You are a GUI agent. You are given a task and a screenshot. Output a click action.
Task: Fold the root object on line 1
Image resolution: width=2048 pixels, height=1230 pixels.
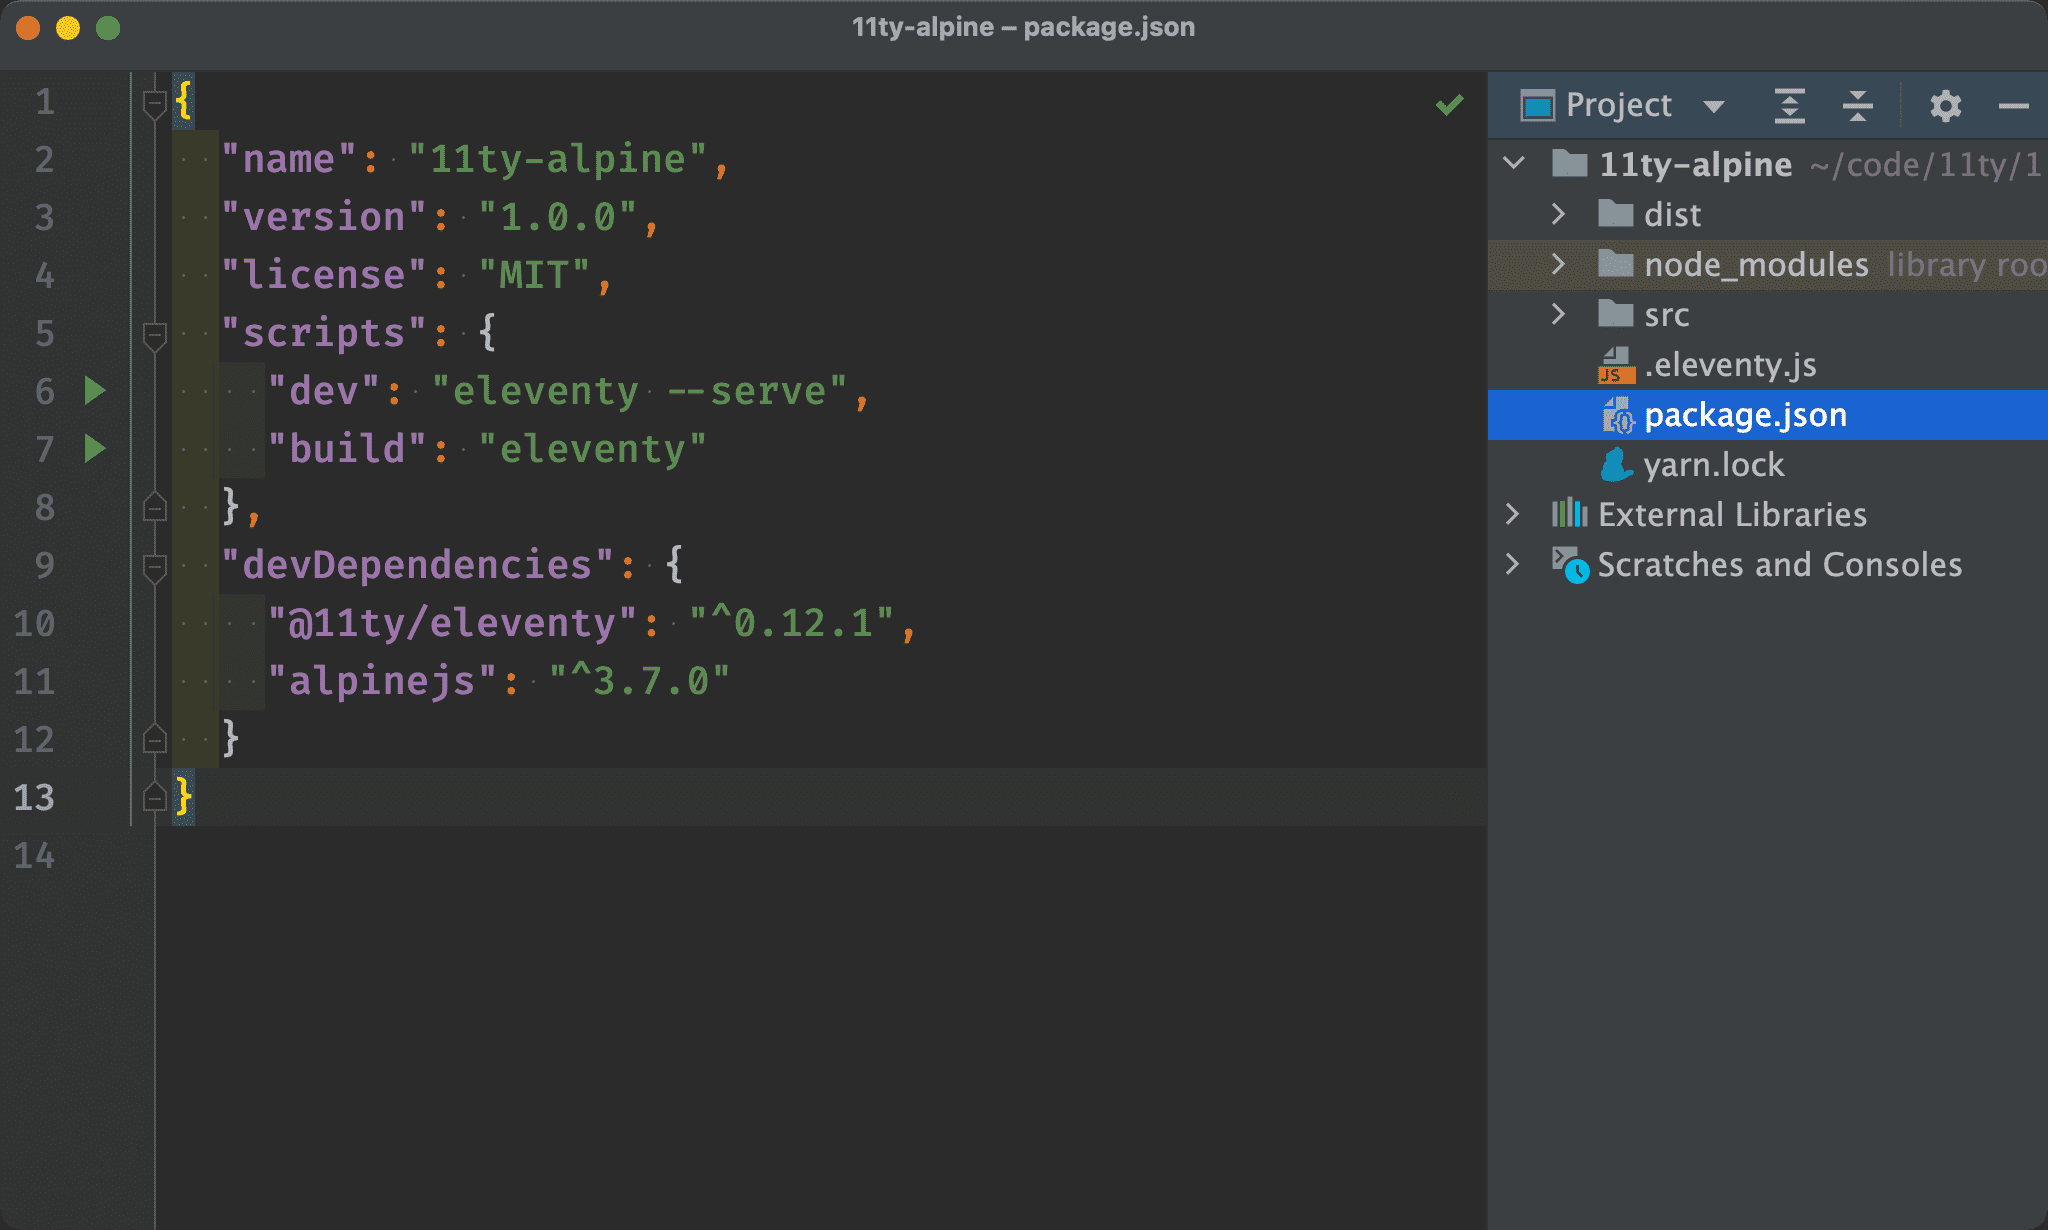point(154,103)
